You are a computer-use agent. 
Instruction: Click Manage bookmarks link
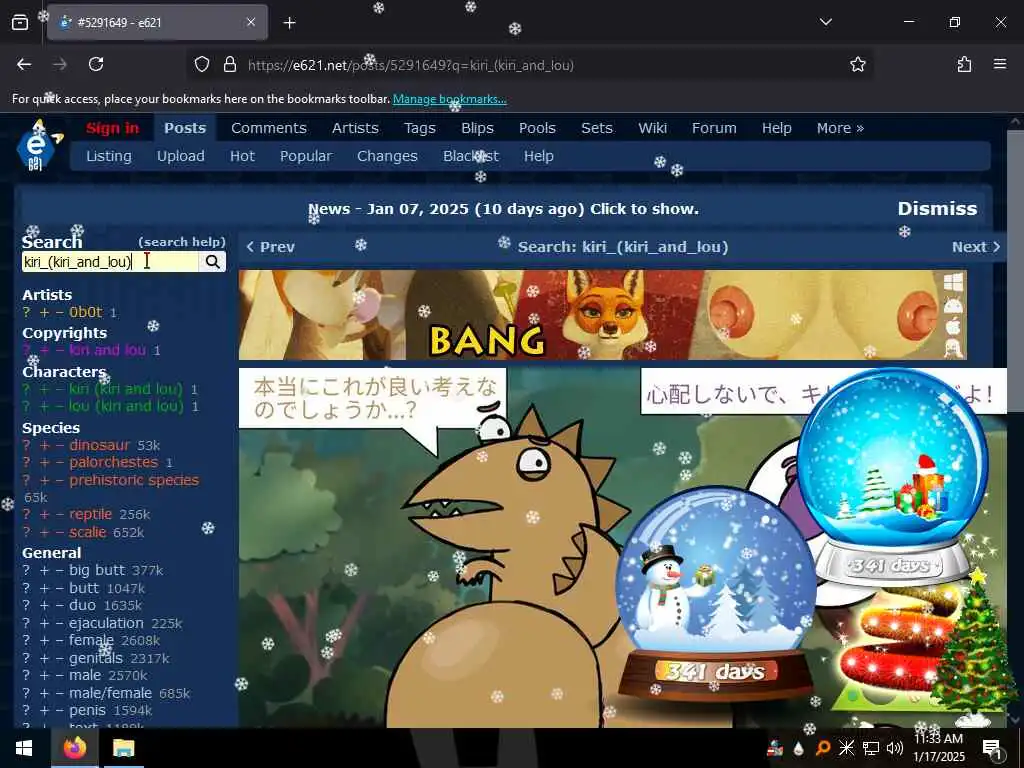449,99
